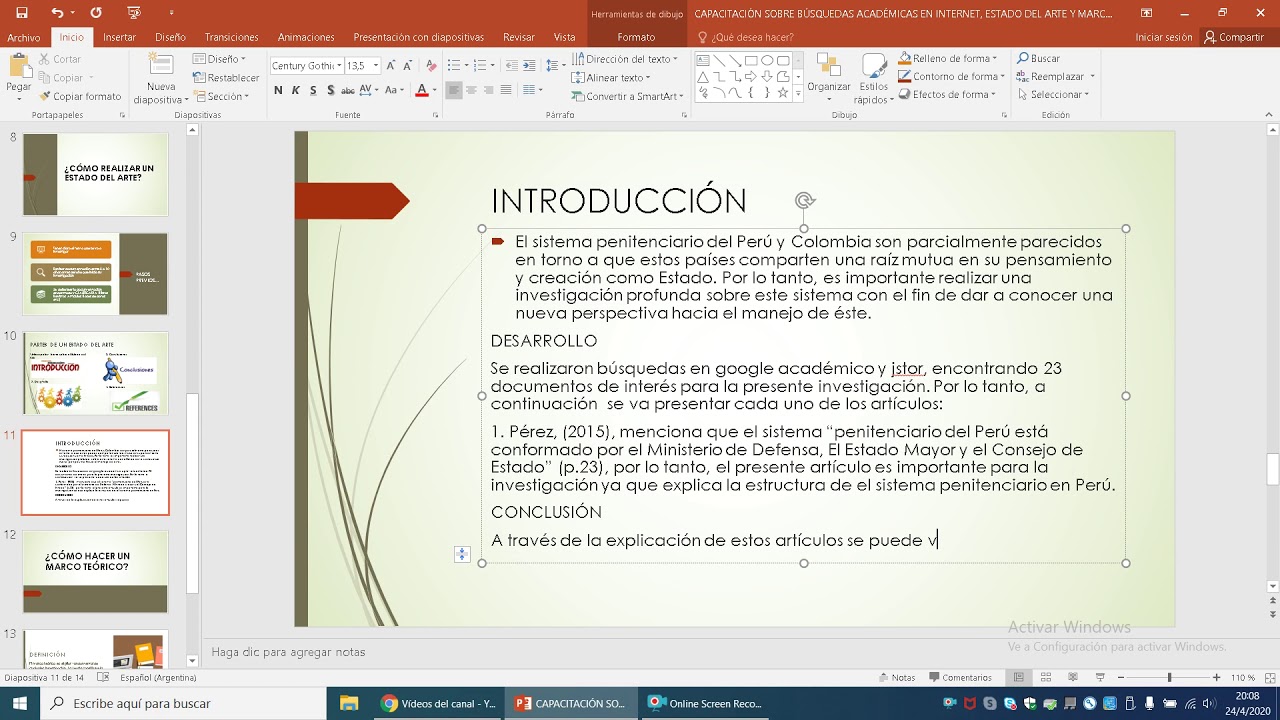Increase list indent level icon

click(528, 65)
